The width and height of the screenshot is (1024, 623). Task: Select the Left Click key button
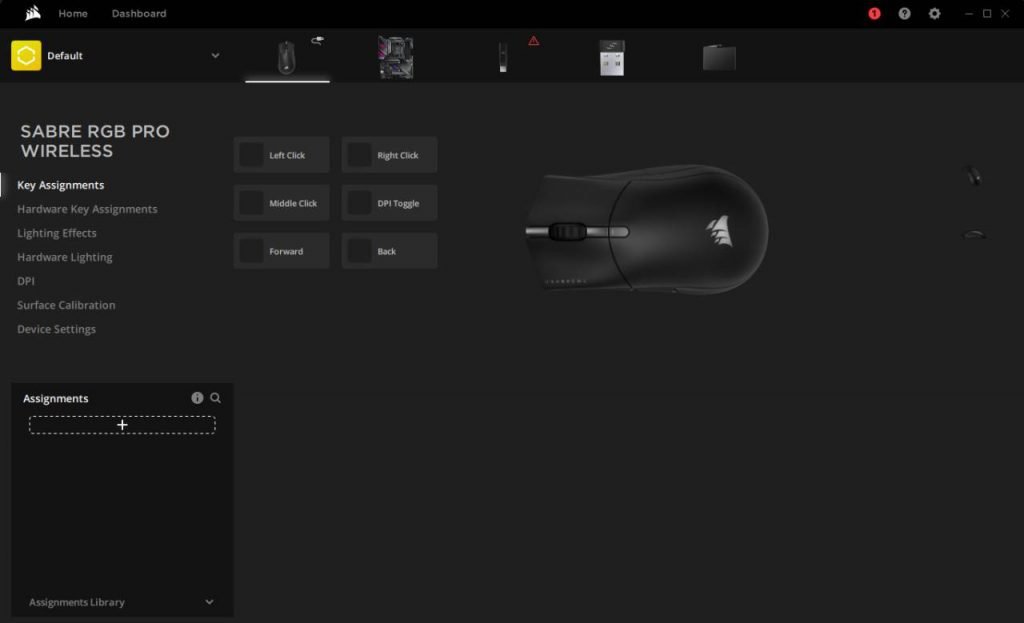281,155
